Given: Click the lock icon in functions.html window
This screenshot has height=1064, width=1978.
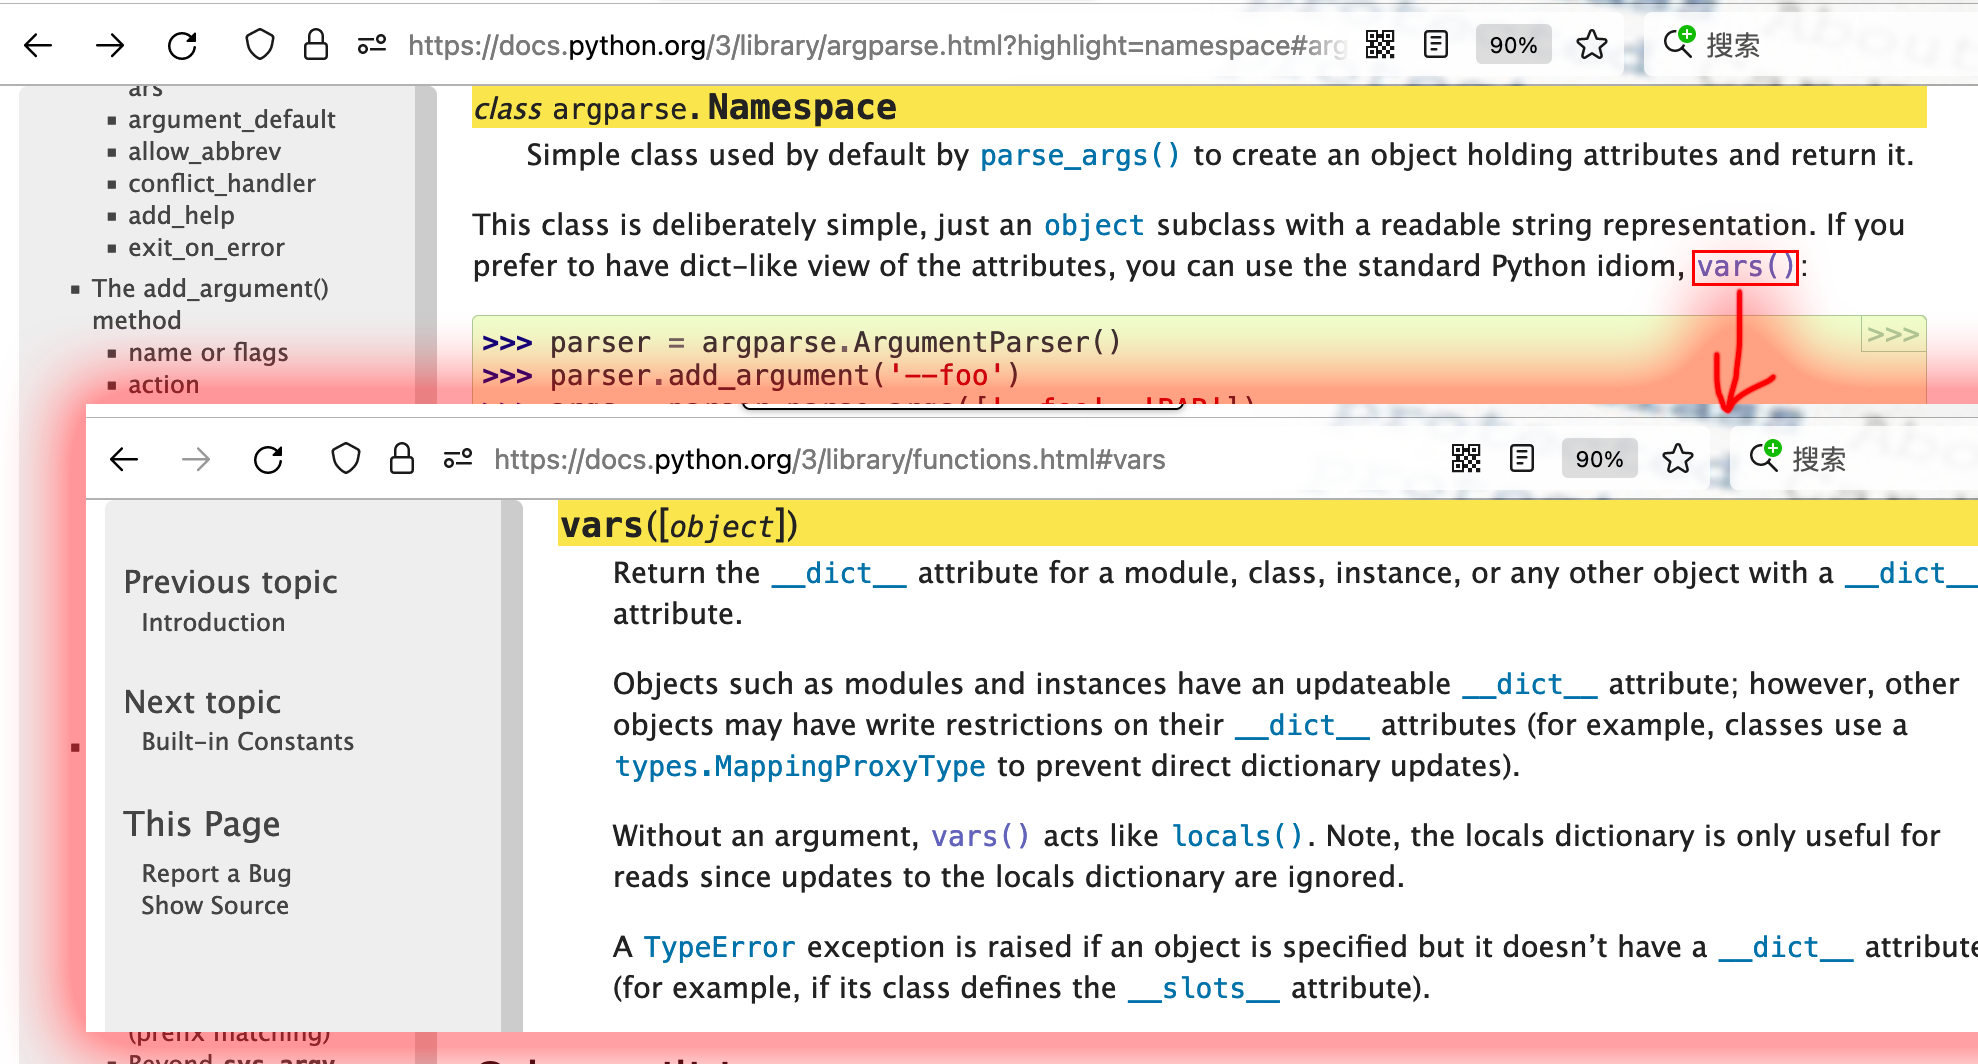Looking at the screenshot, I should pyautogui.click(x=402, y=459).
